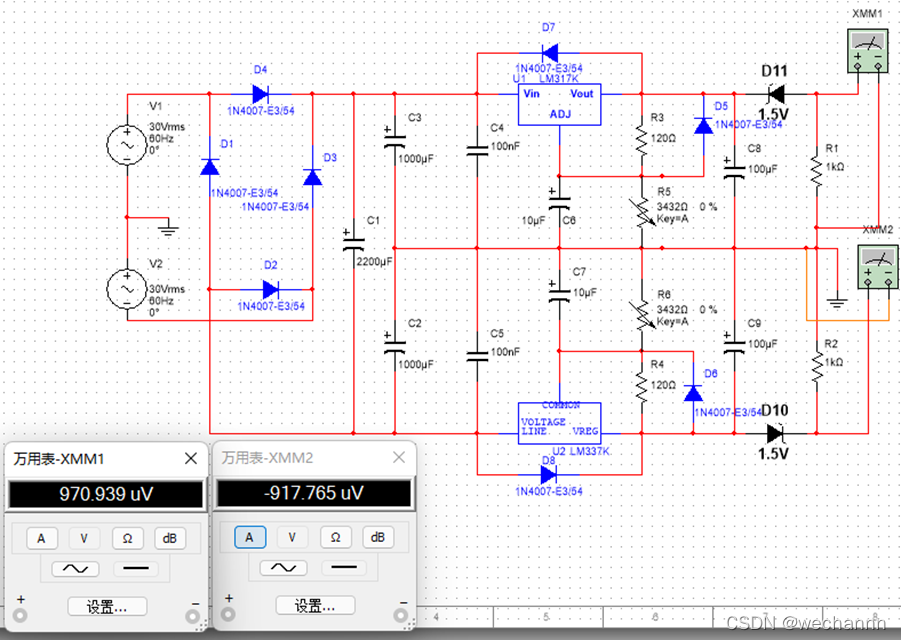The width and height of the screenshot is (901, 640).
Task: Select capacitor C7 10µF symbol
Action: 559,294
